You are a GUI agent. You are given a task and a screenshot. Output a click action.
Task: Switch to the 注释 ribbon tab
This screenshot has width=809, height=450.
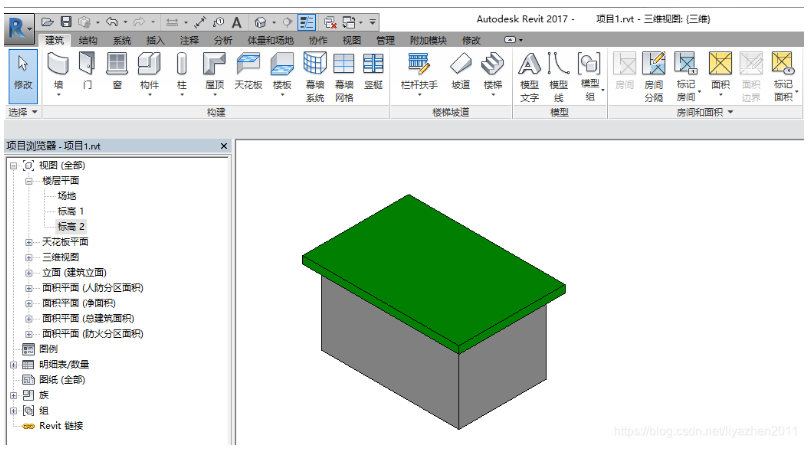click(x=189, y=40)
